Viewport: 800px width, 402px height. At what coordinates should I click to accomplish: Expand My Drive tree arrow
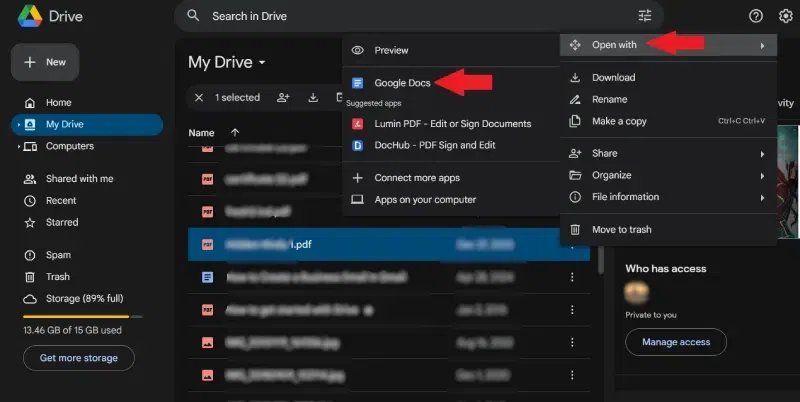(19, 124)
